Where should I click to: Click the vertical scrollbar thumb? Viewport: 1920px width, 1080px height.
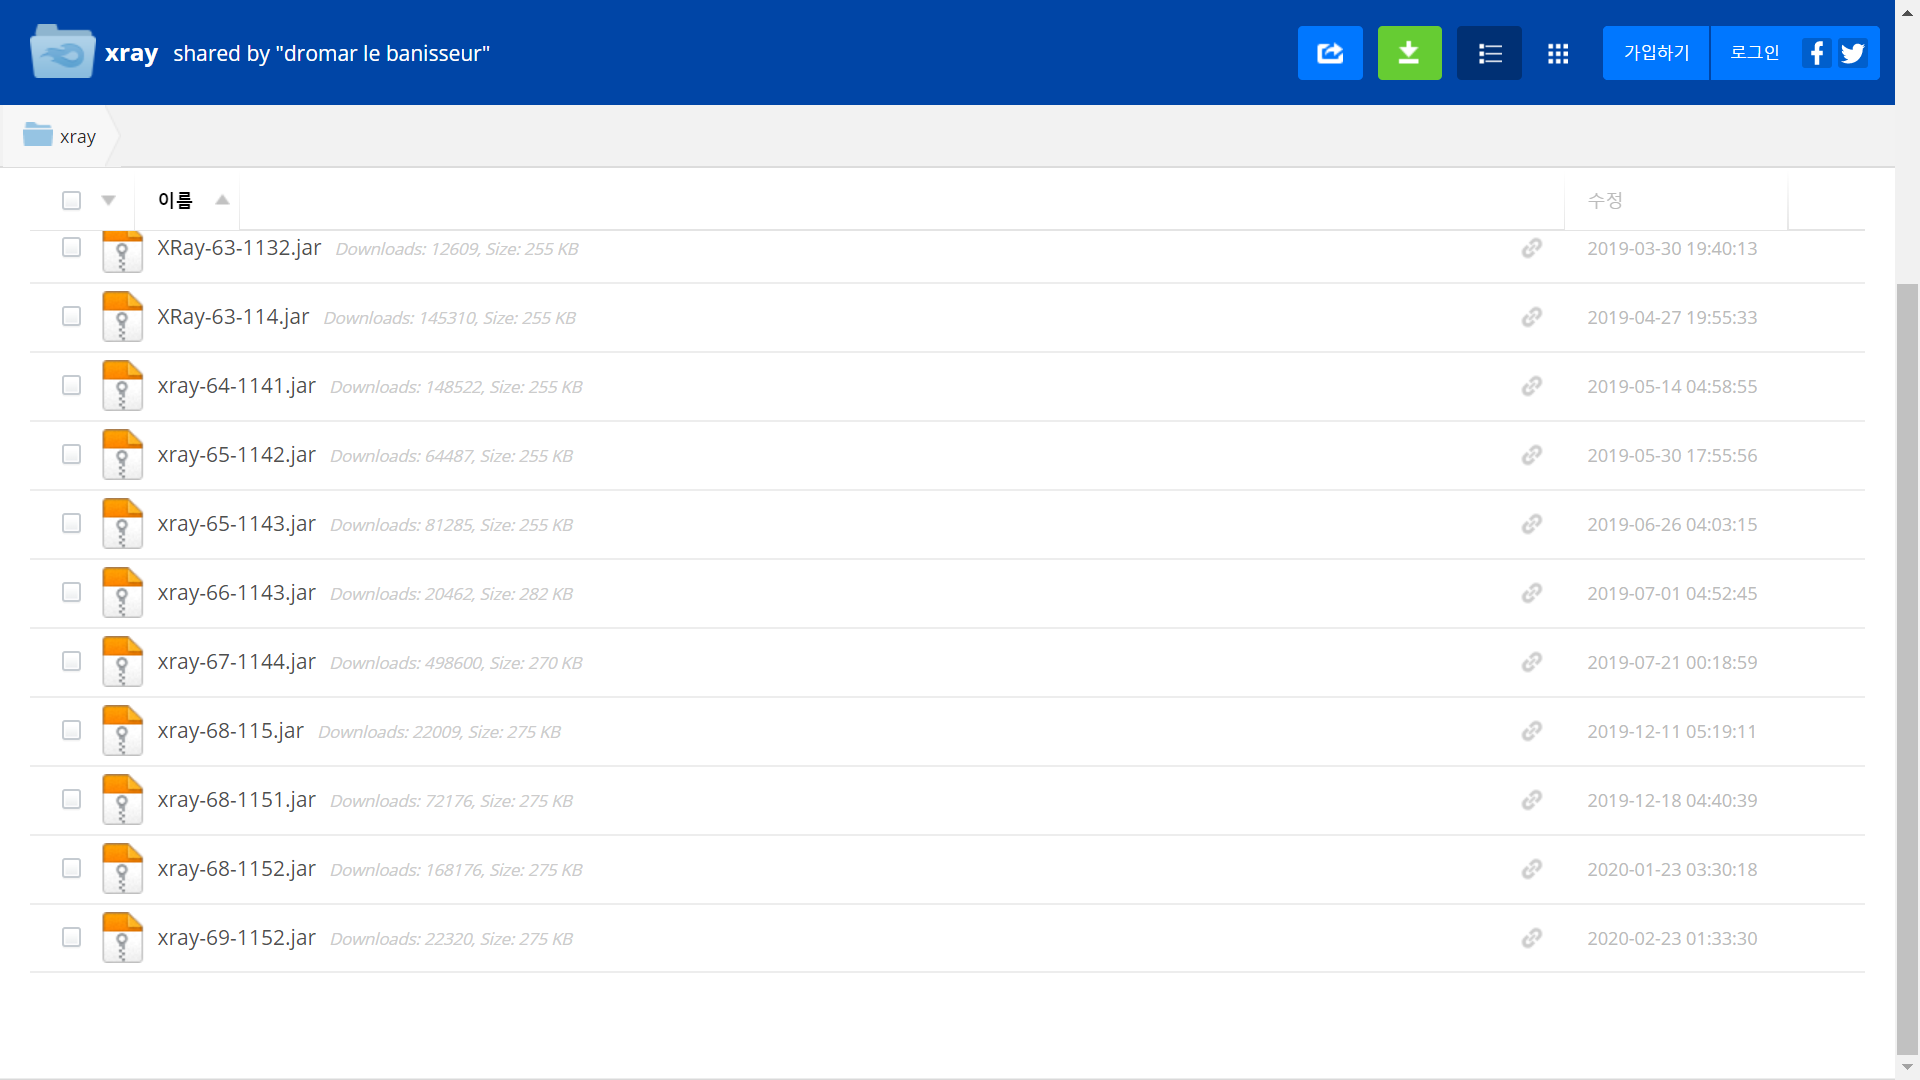pos(1907,668)
